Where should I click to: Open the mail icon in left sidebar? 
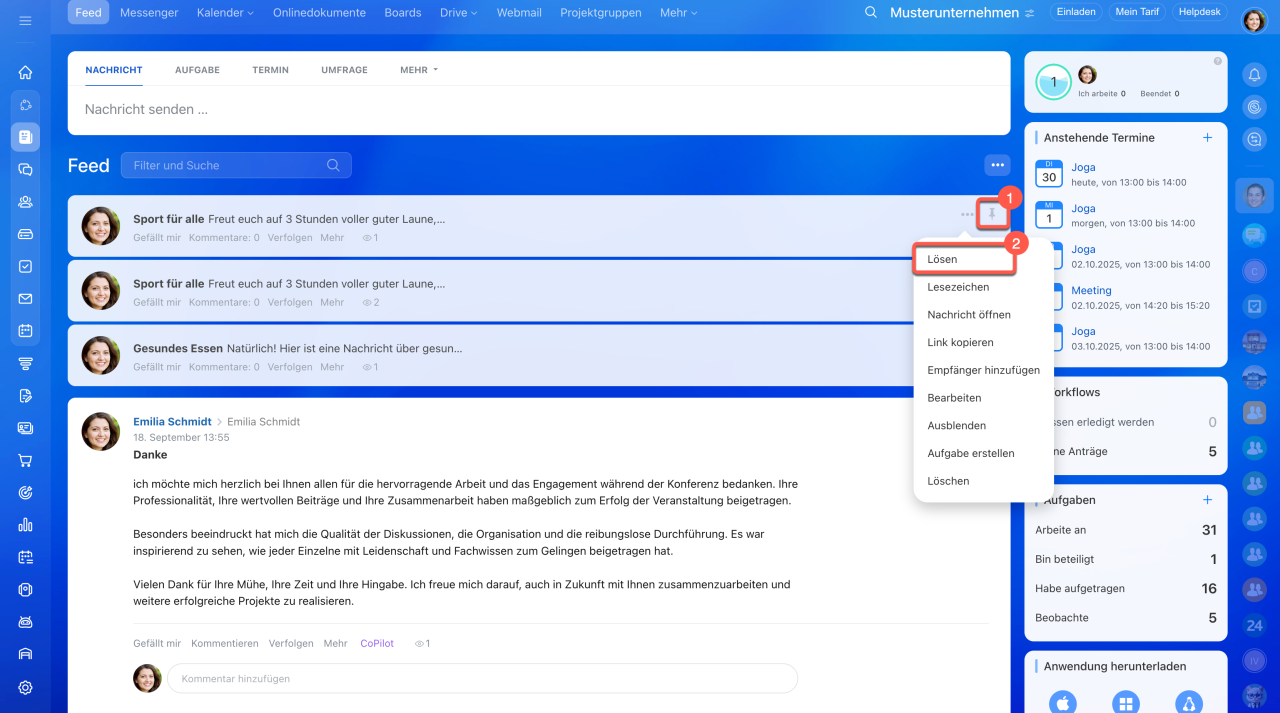tap(25, 299)
